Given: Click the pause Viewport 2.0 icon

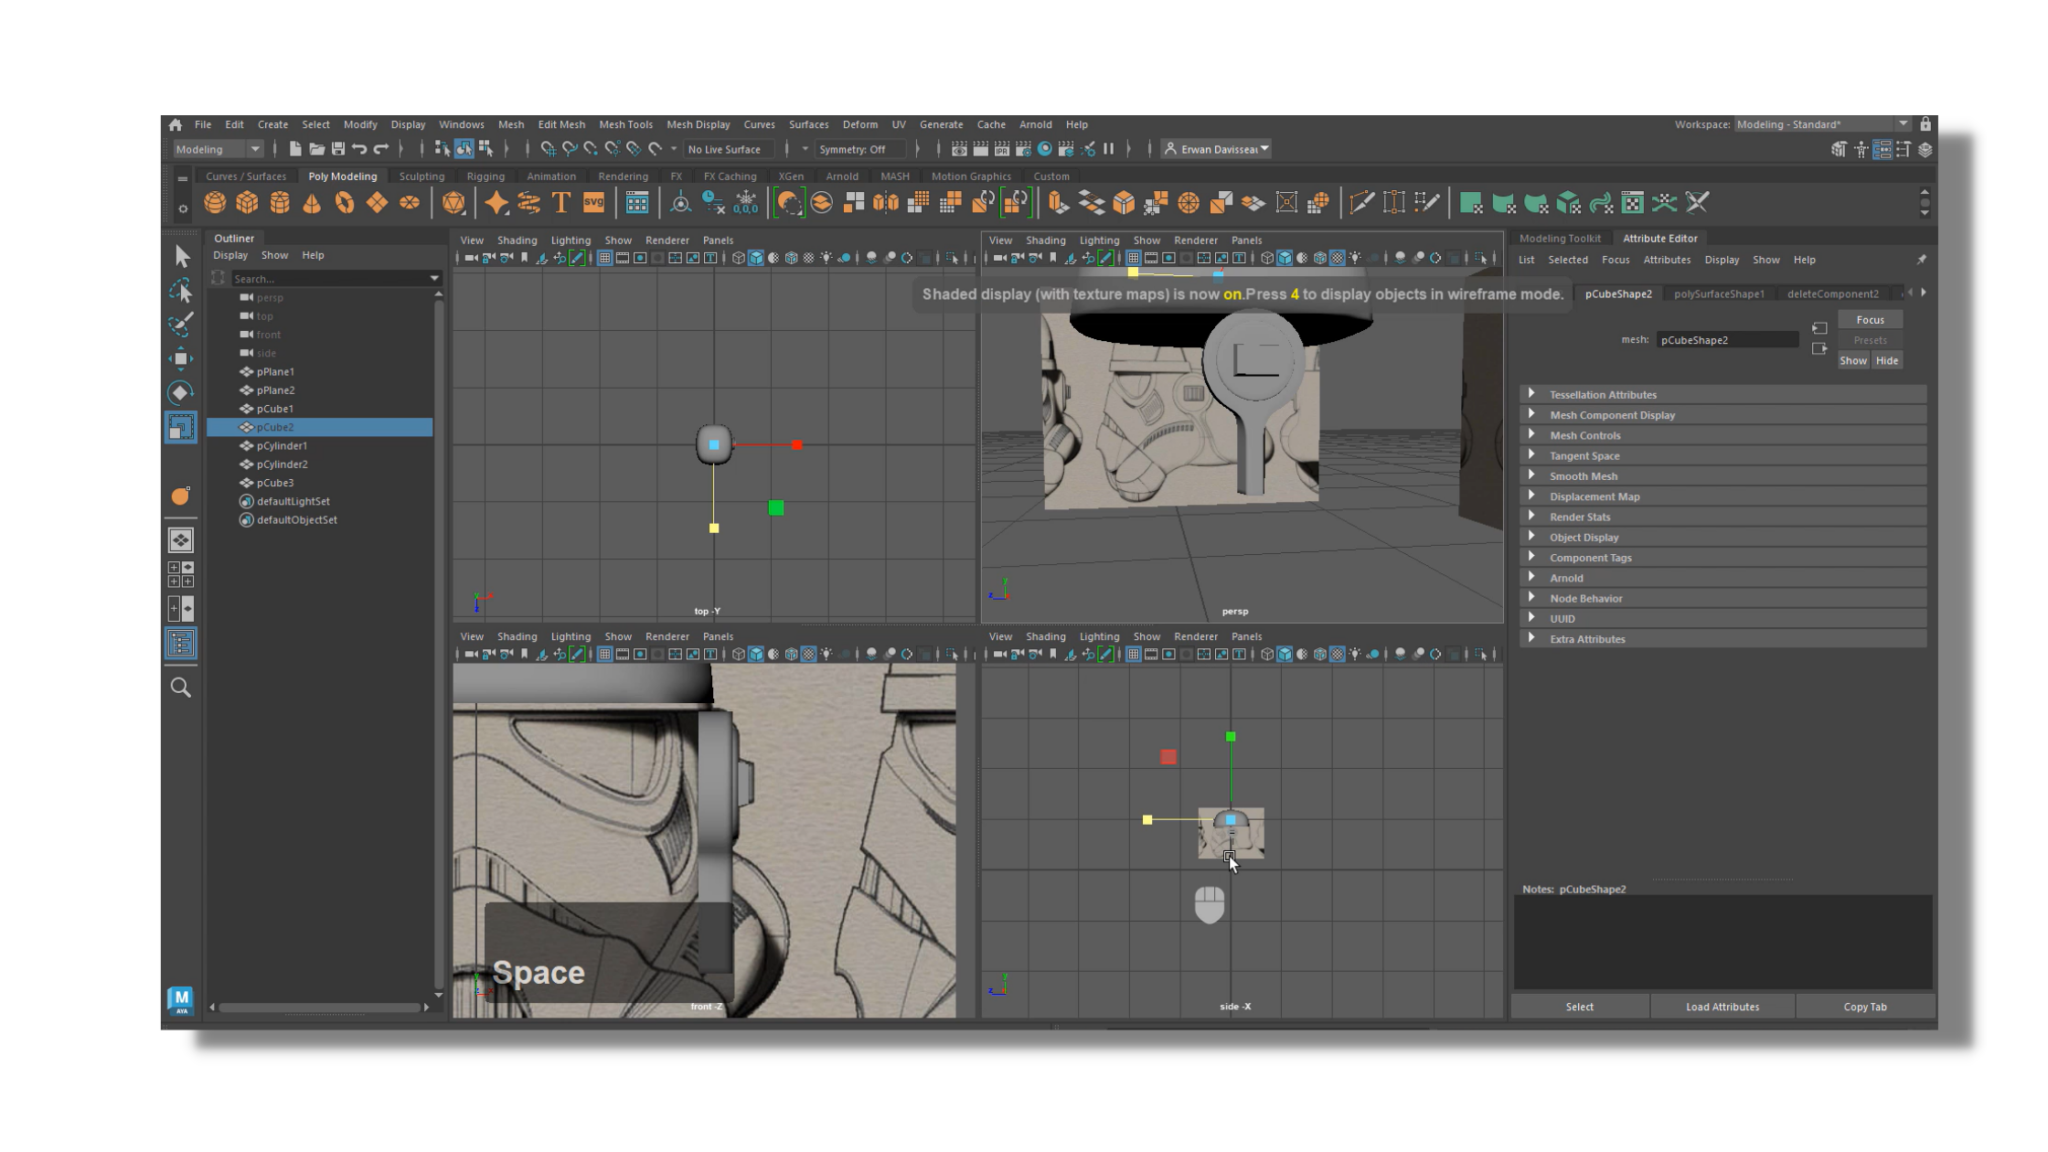Looking at the screenshot, I should 1109,149.
